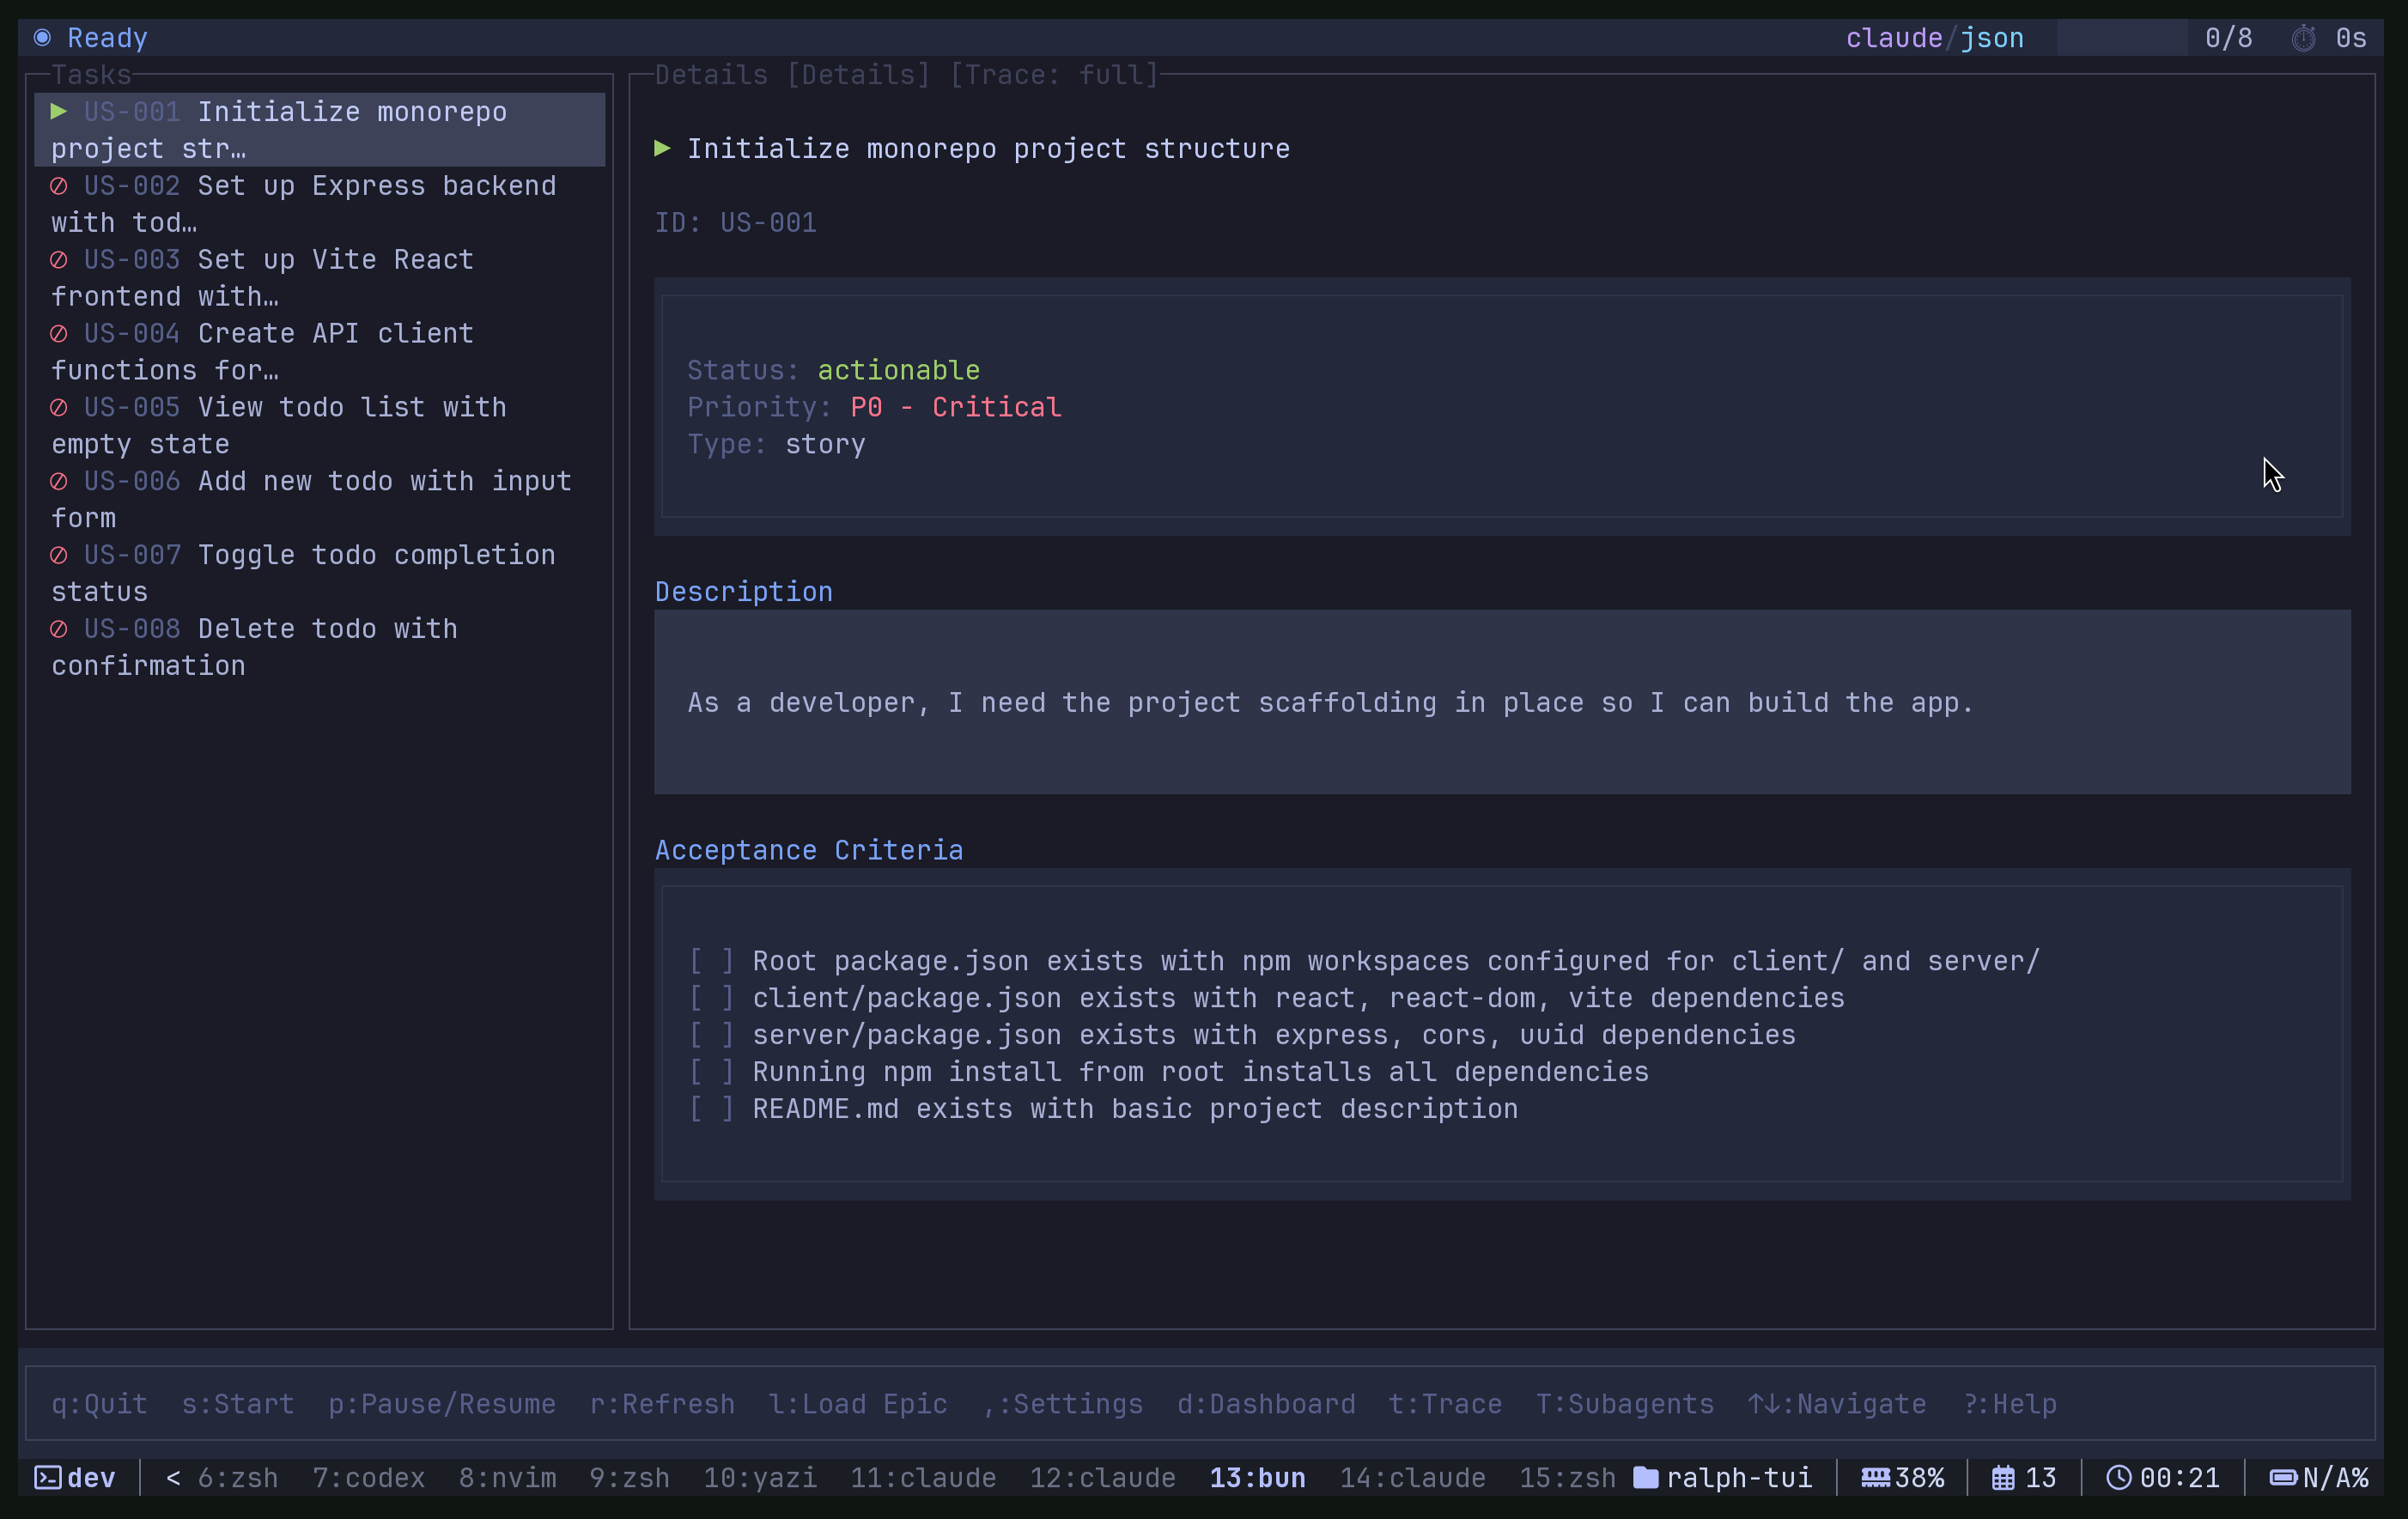
Task: Open the claude/json engine selector
Action: click(1934, 38)
